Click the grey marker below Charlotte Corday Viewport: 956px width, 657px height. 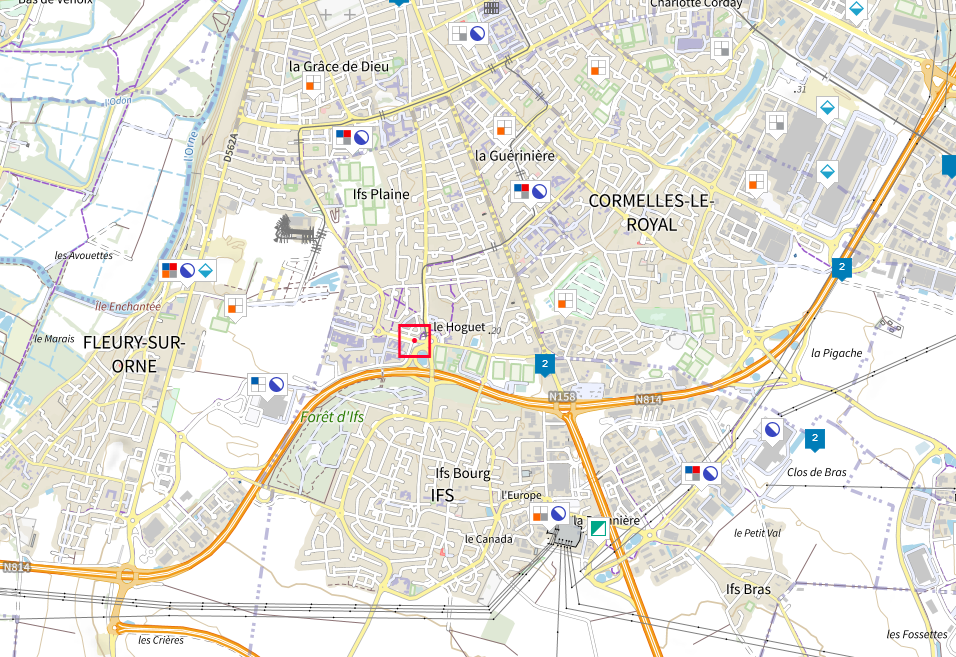pyautogui.click(x=721, y=48)
